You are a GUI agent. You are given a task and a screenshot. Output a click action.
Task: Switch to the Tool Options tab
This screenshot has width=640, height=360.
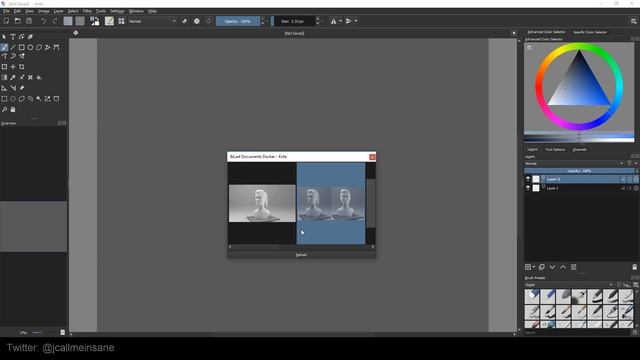tap(555, 150)
